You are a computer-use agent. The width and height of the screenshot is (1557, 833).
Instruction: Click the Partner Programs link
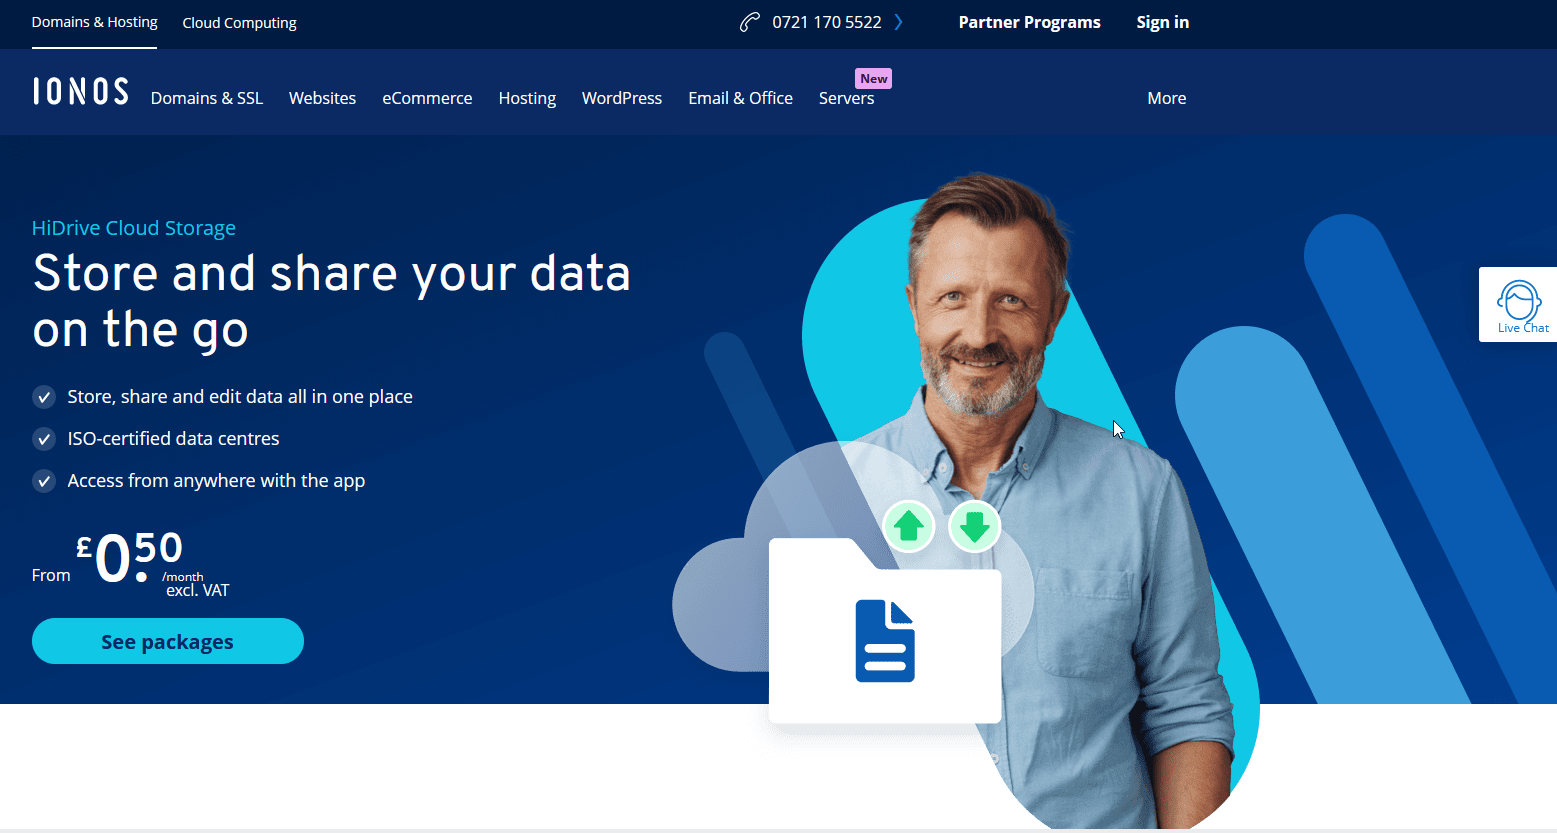pos(1029,22)
